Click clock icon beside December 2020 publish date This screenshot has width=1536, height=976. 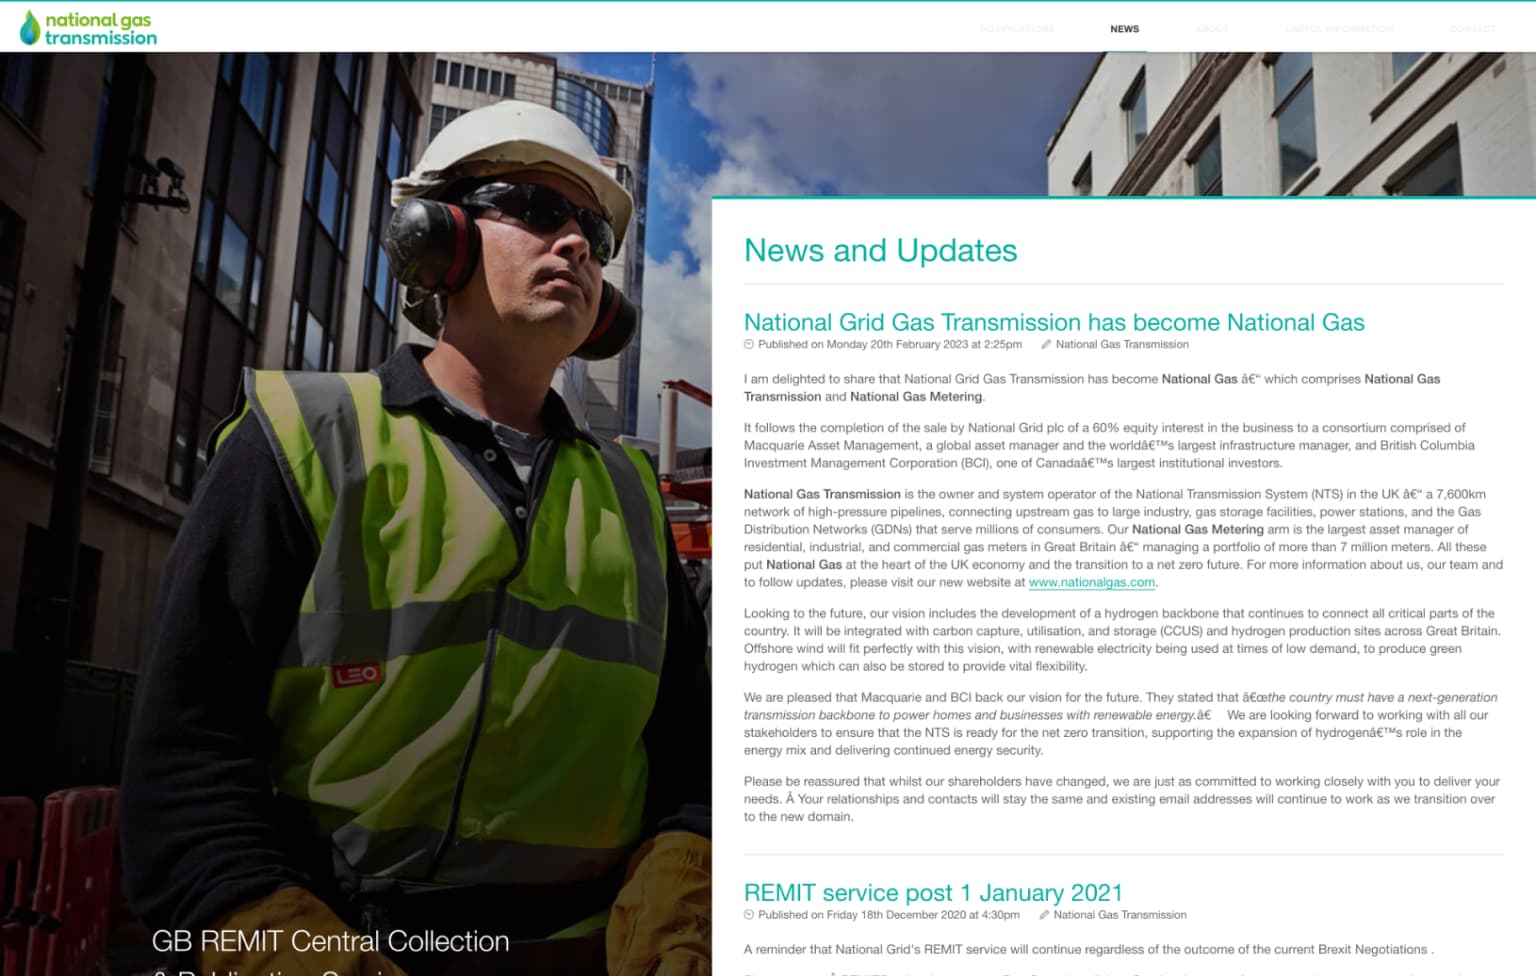(749, 915)
